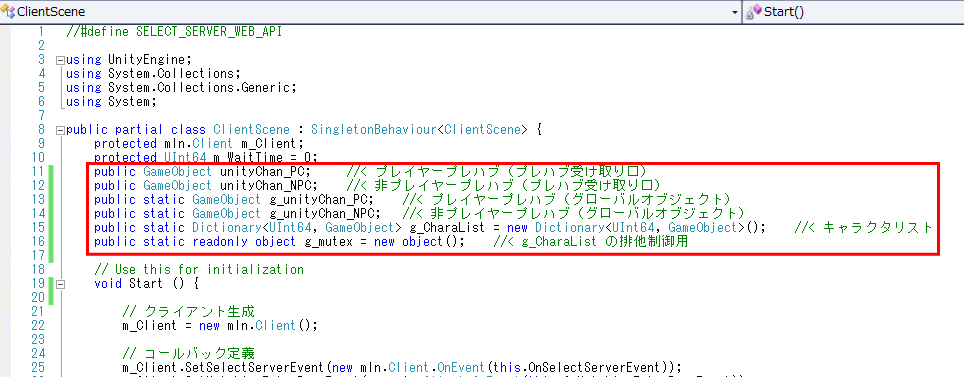Click line number 23 in the gutter
The image size is (964, 377).
tap(38, 340)
